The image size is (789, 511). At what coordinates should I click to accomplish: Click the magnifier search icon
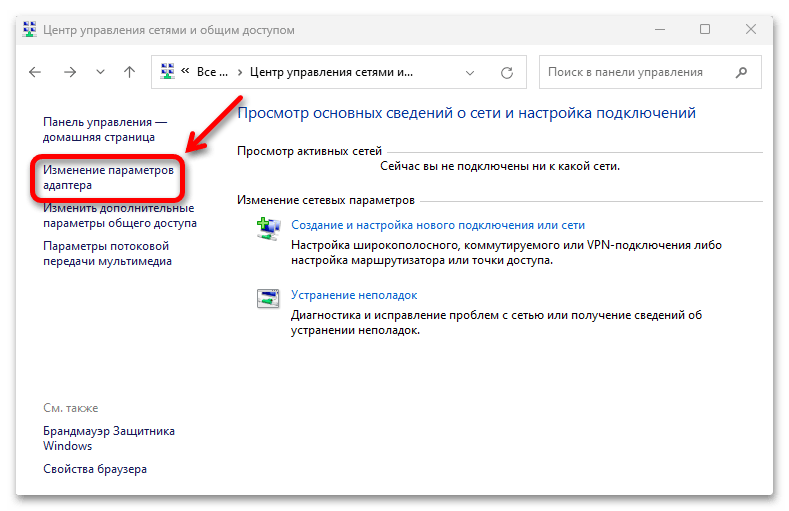(x=741, y=72)
